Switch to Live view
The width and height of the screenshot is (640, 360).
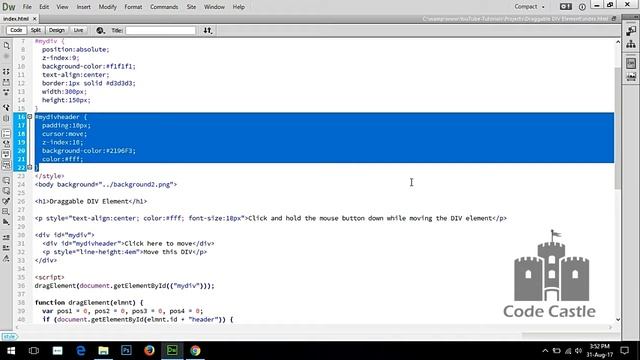[x=78, y=30]
